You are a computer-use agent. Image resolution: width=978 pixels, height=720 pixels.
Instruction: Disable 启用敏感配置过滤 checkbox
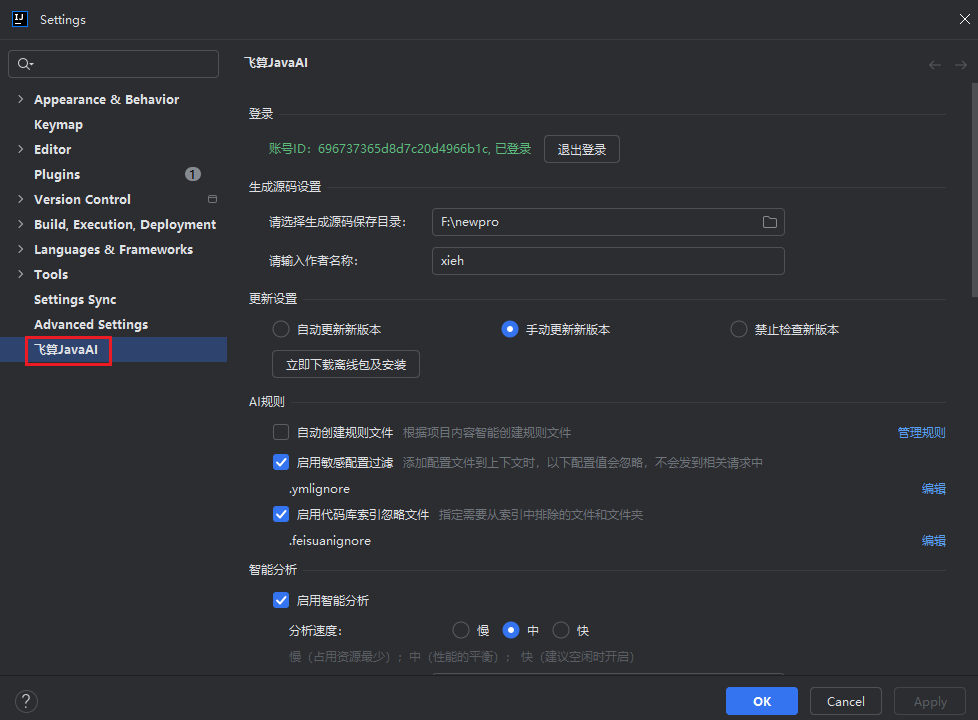[x=281, y=462]
